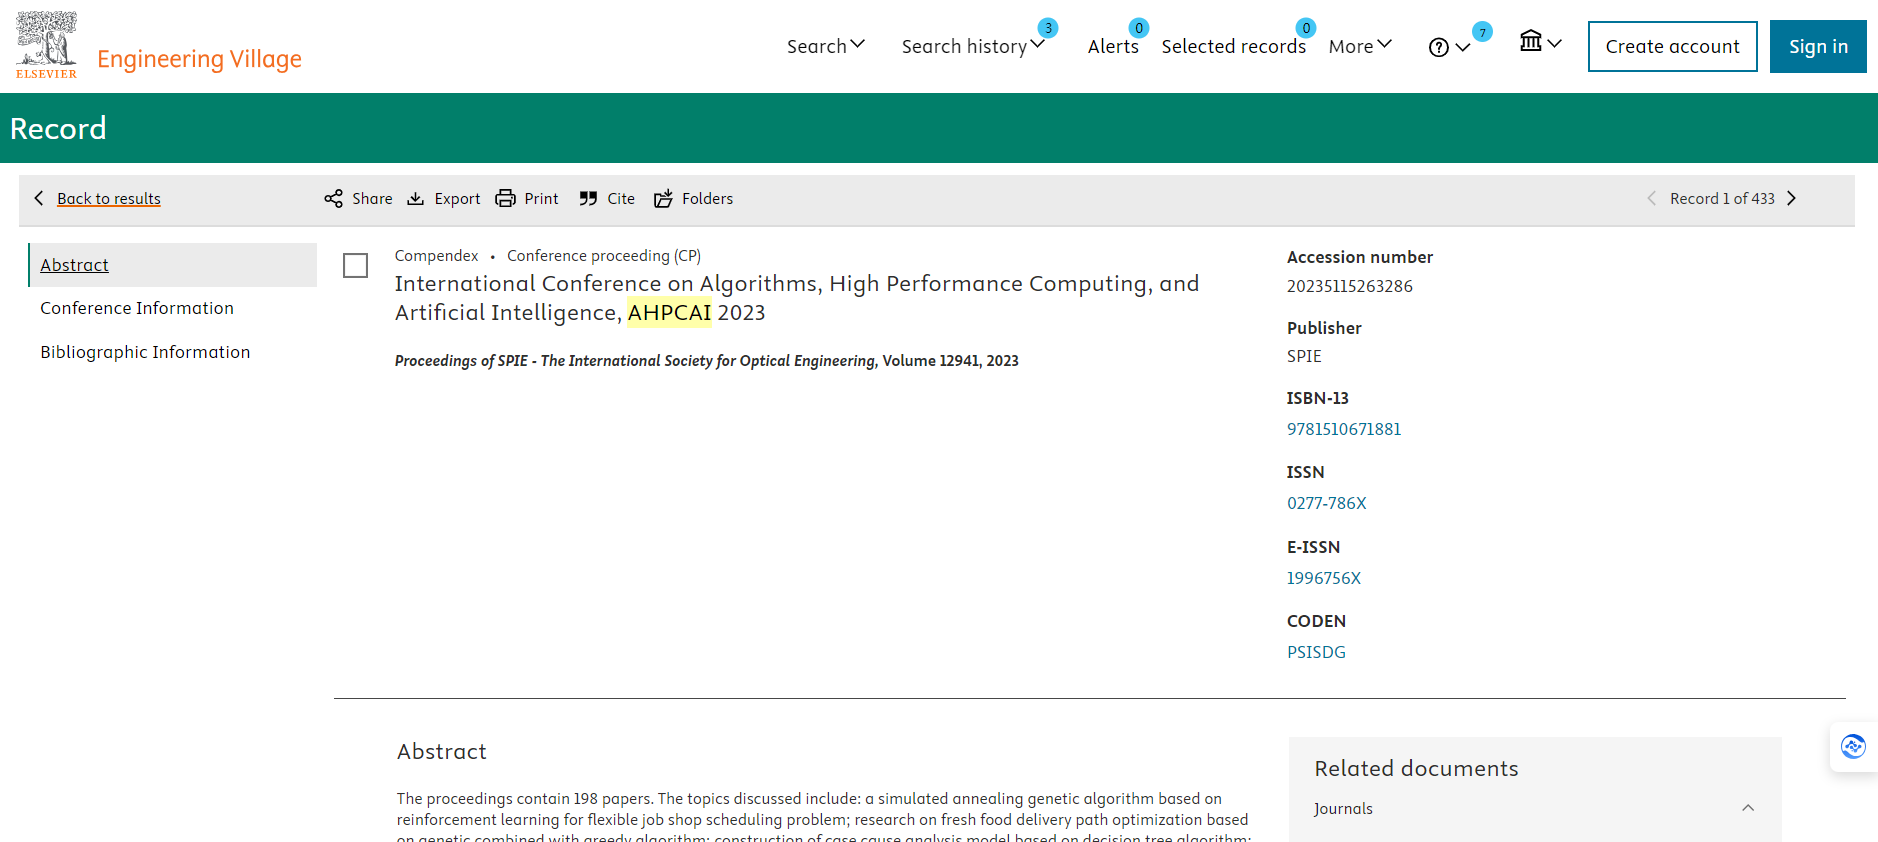Click the Related documents heading
Screen dimensions: 1878x842
tap(1416, 768)
